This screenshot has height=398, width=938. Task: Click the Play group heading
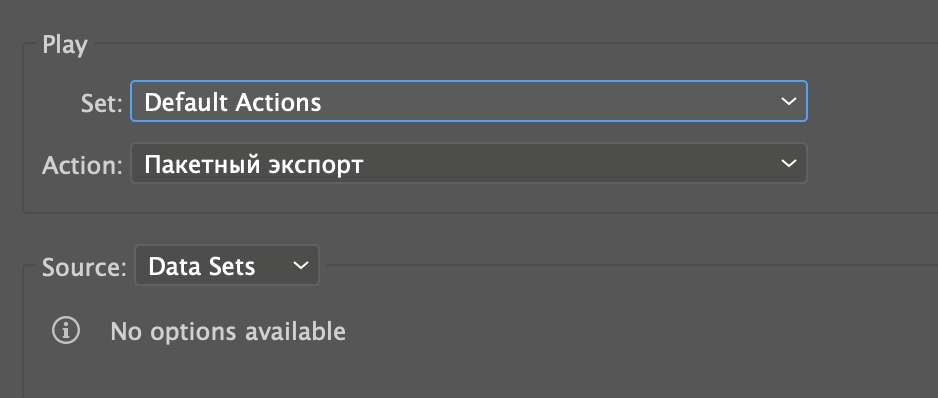[65, 45]
